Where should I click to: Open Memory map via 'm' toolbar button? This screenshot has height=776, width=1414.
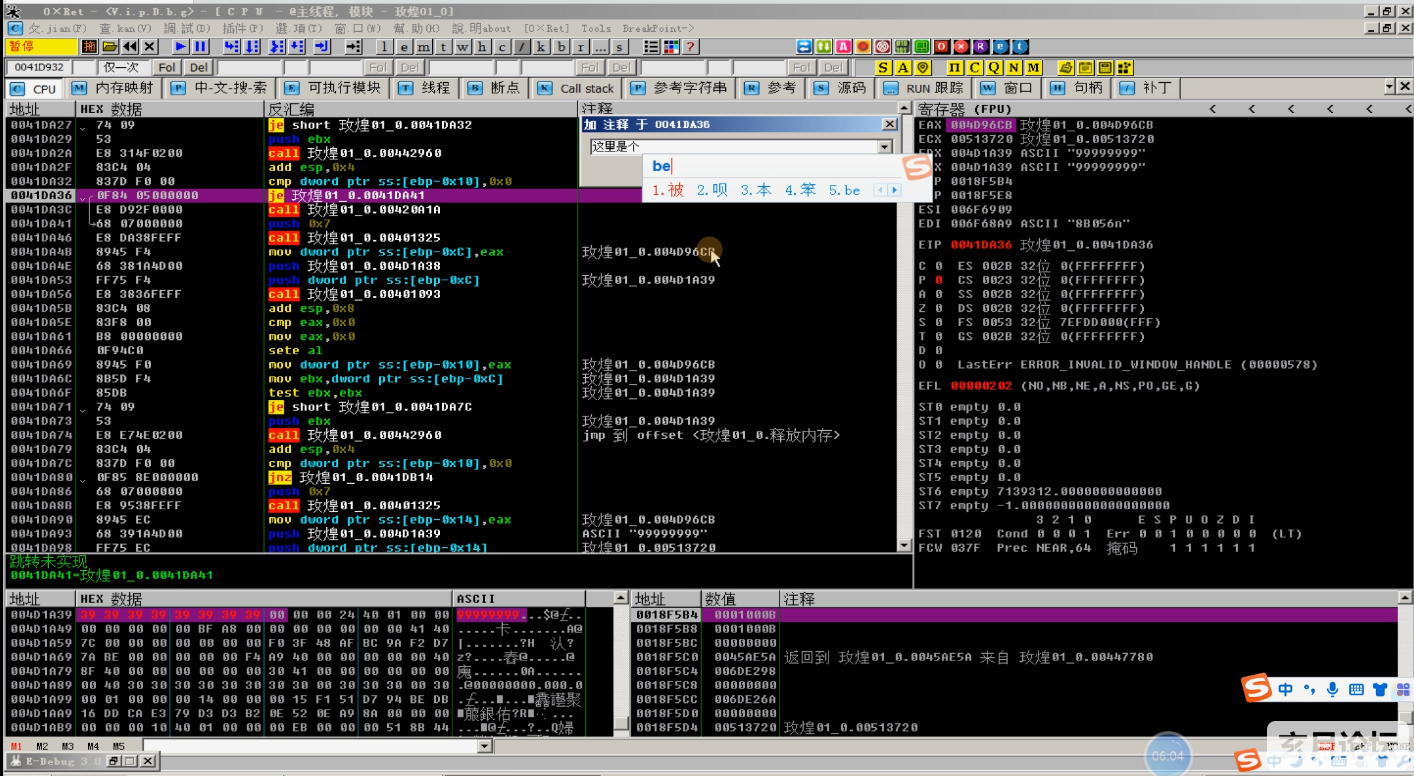[x=423, y=47]
